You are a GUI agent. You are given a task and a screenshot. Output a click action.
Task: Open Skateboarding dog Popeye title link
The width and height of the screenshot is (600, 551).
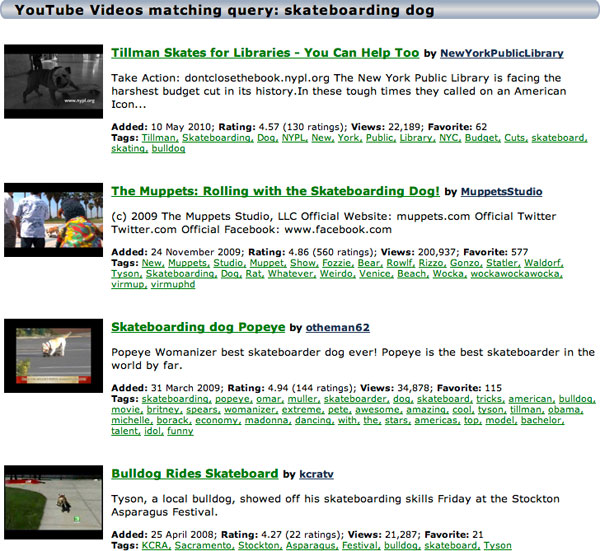[198, 327]
